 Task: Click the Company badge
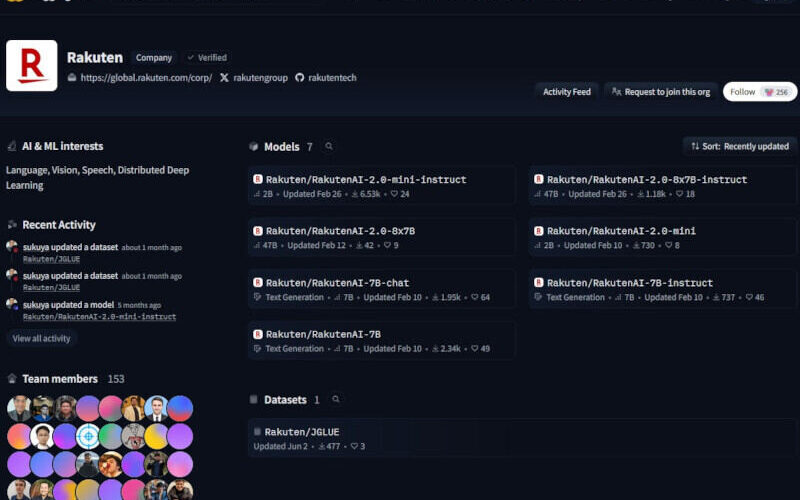pos(154,58)
